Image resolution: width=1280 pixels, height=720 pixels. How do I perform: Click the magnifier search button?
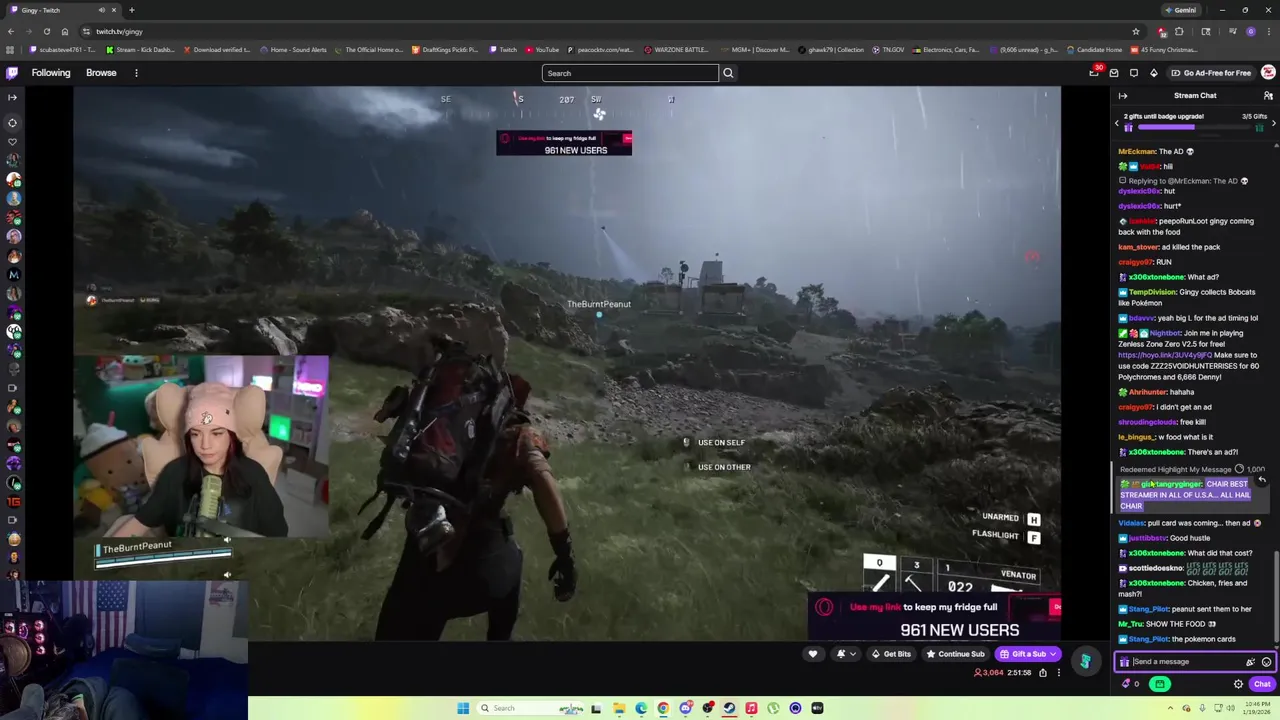[x=728, y=73]
